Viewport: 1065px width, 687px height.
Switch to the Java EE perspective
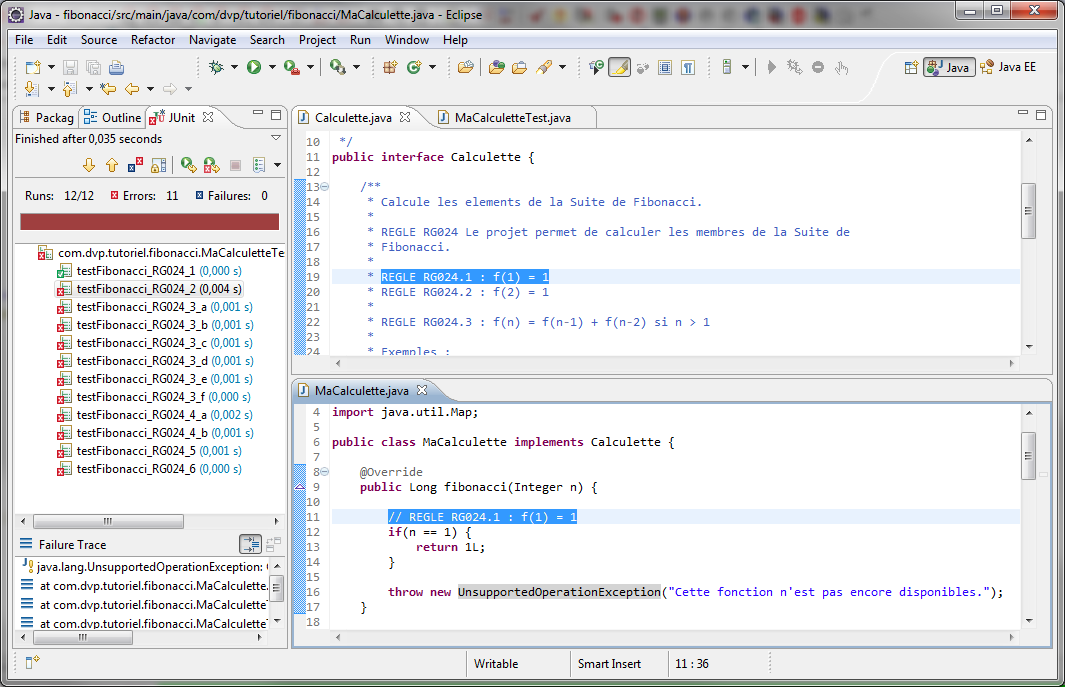[x=1009, y=67]
